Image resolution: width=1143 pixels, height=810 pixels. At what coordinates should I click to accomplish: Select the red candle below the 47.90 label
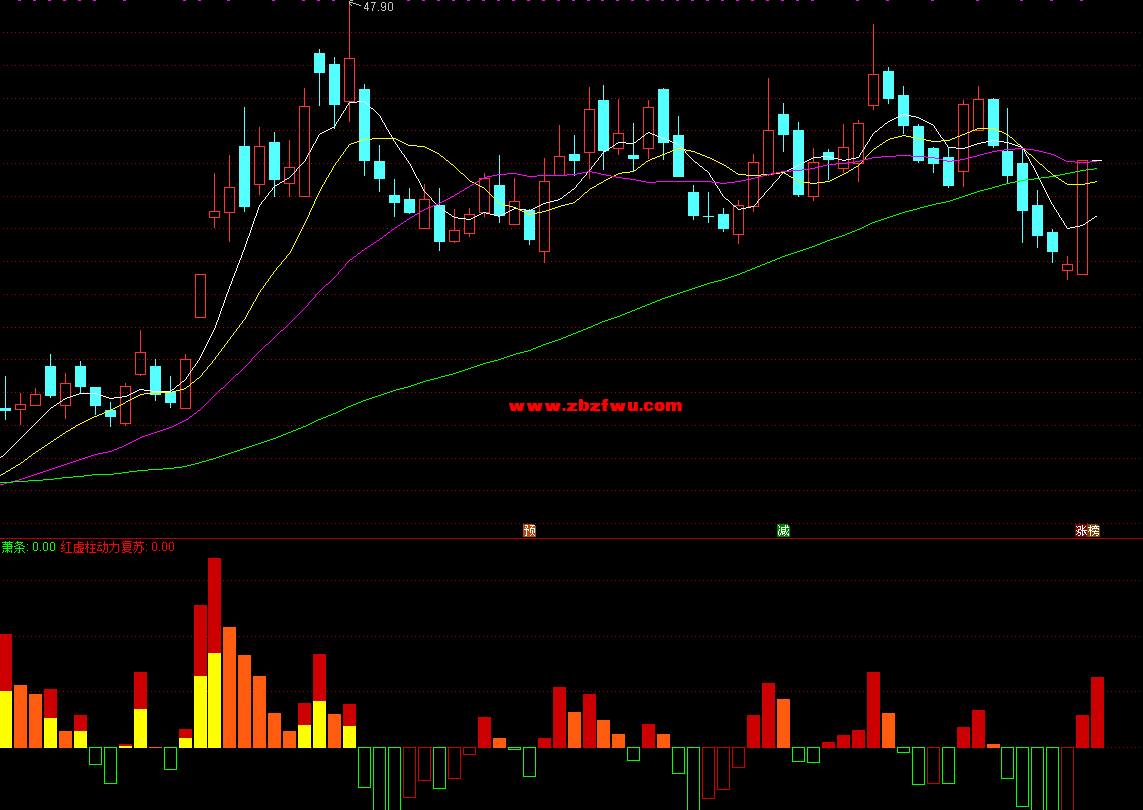point(349,80)
